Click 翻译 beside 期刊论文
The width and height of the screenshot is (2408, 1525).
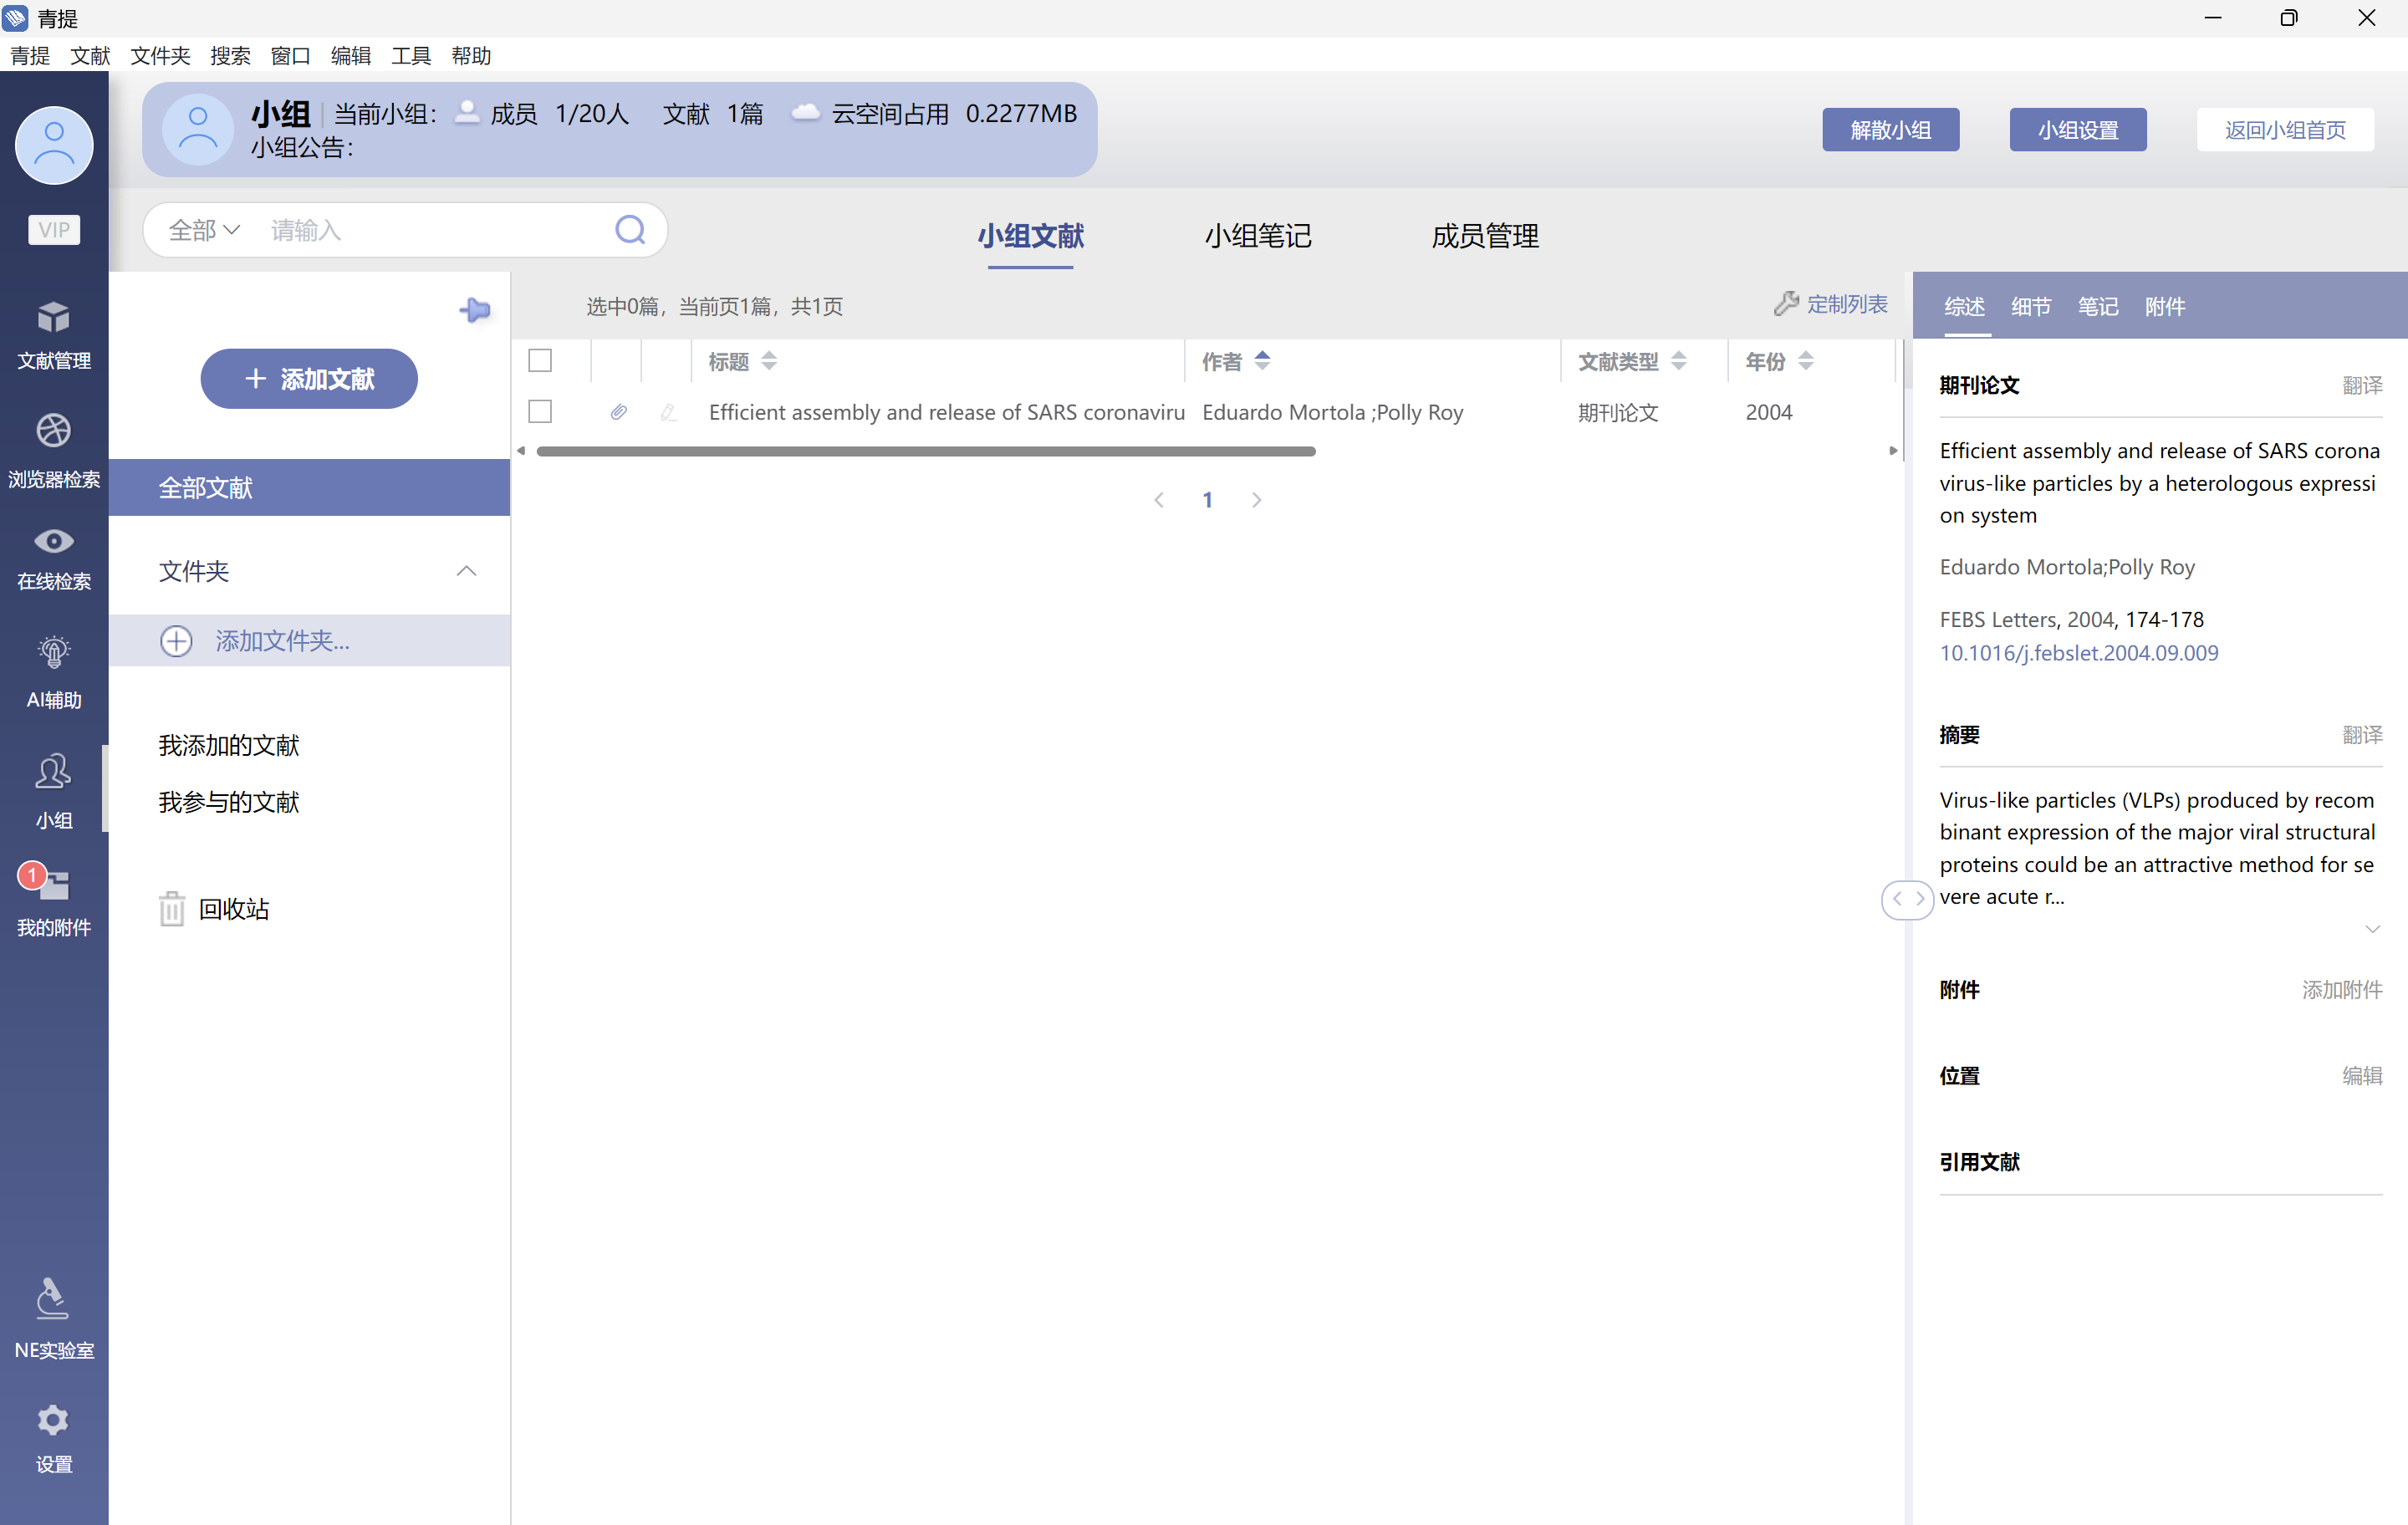click(x=2362, y=385)
